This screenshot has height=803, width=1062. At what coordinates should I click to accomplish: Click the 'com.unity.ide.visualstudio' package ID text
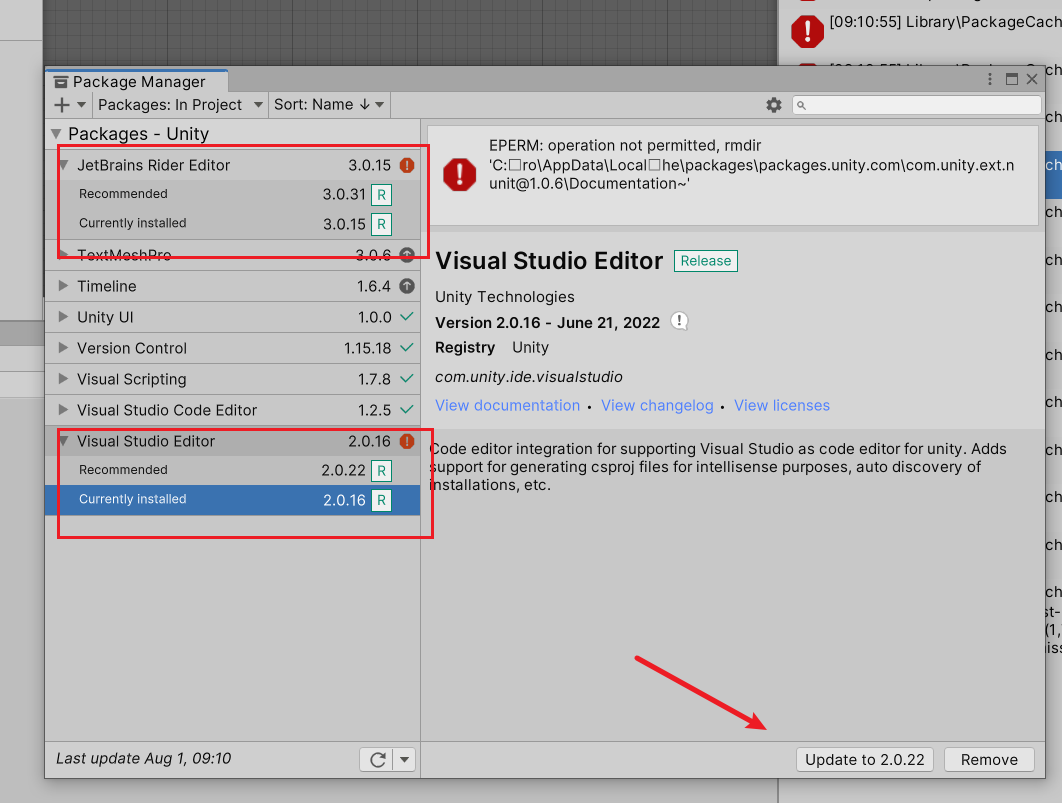pyautogui.click(x=528, y=377)
